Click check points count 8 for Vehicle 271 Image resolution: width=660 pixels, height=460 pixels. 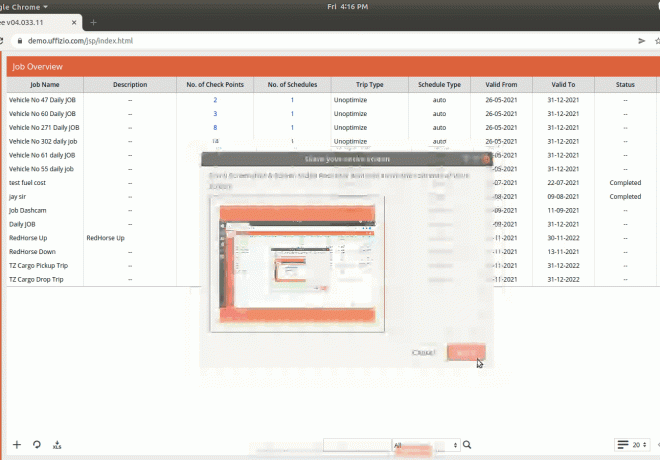(215, 128)
